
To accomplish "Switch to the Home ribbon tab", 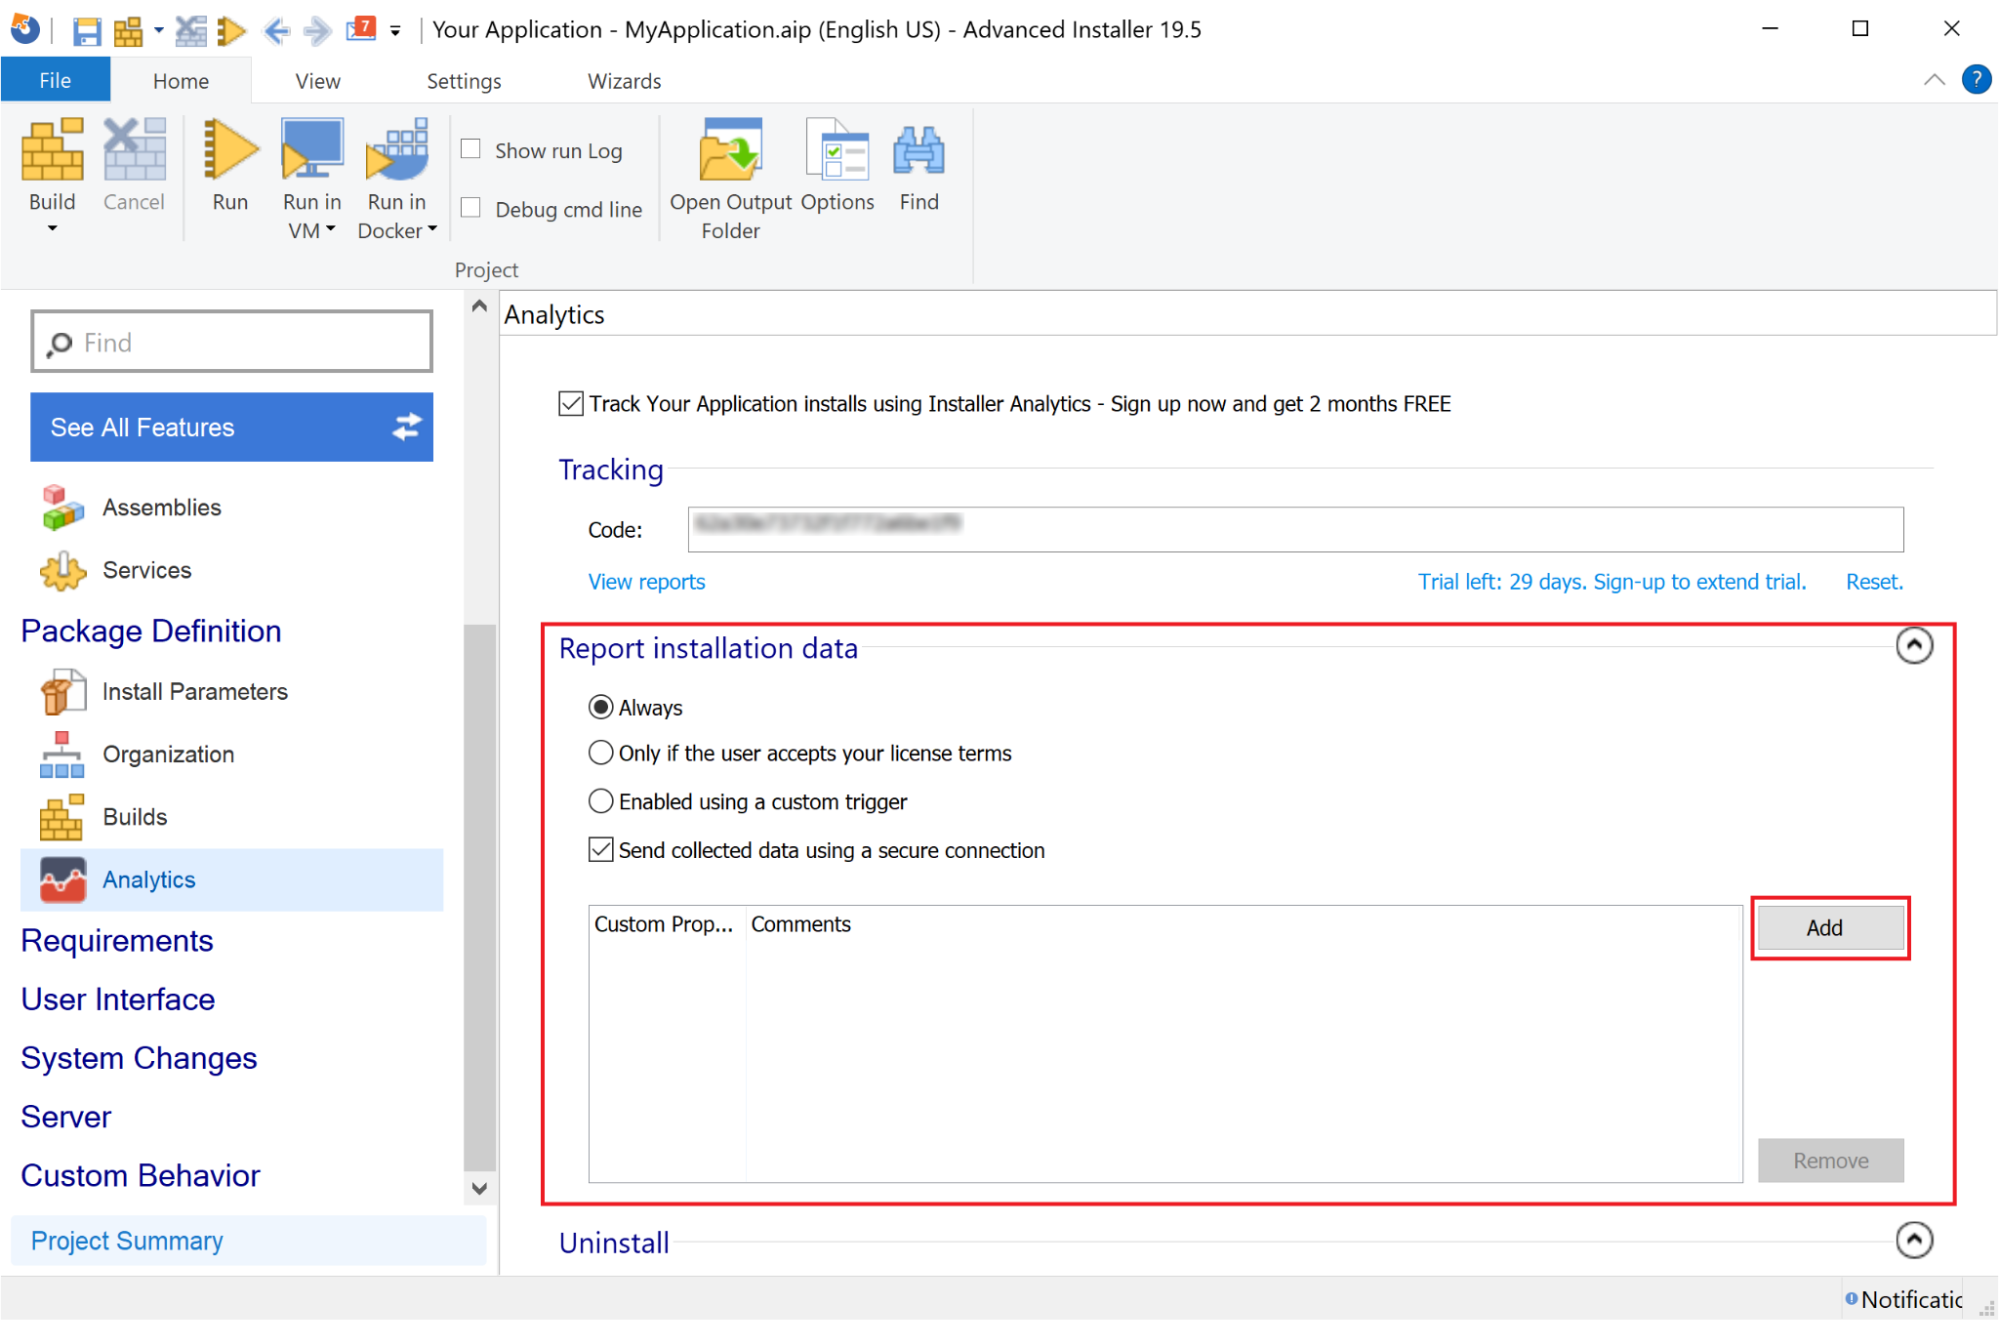I will coord(181,80).
